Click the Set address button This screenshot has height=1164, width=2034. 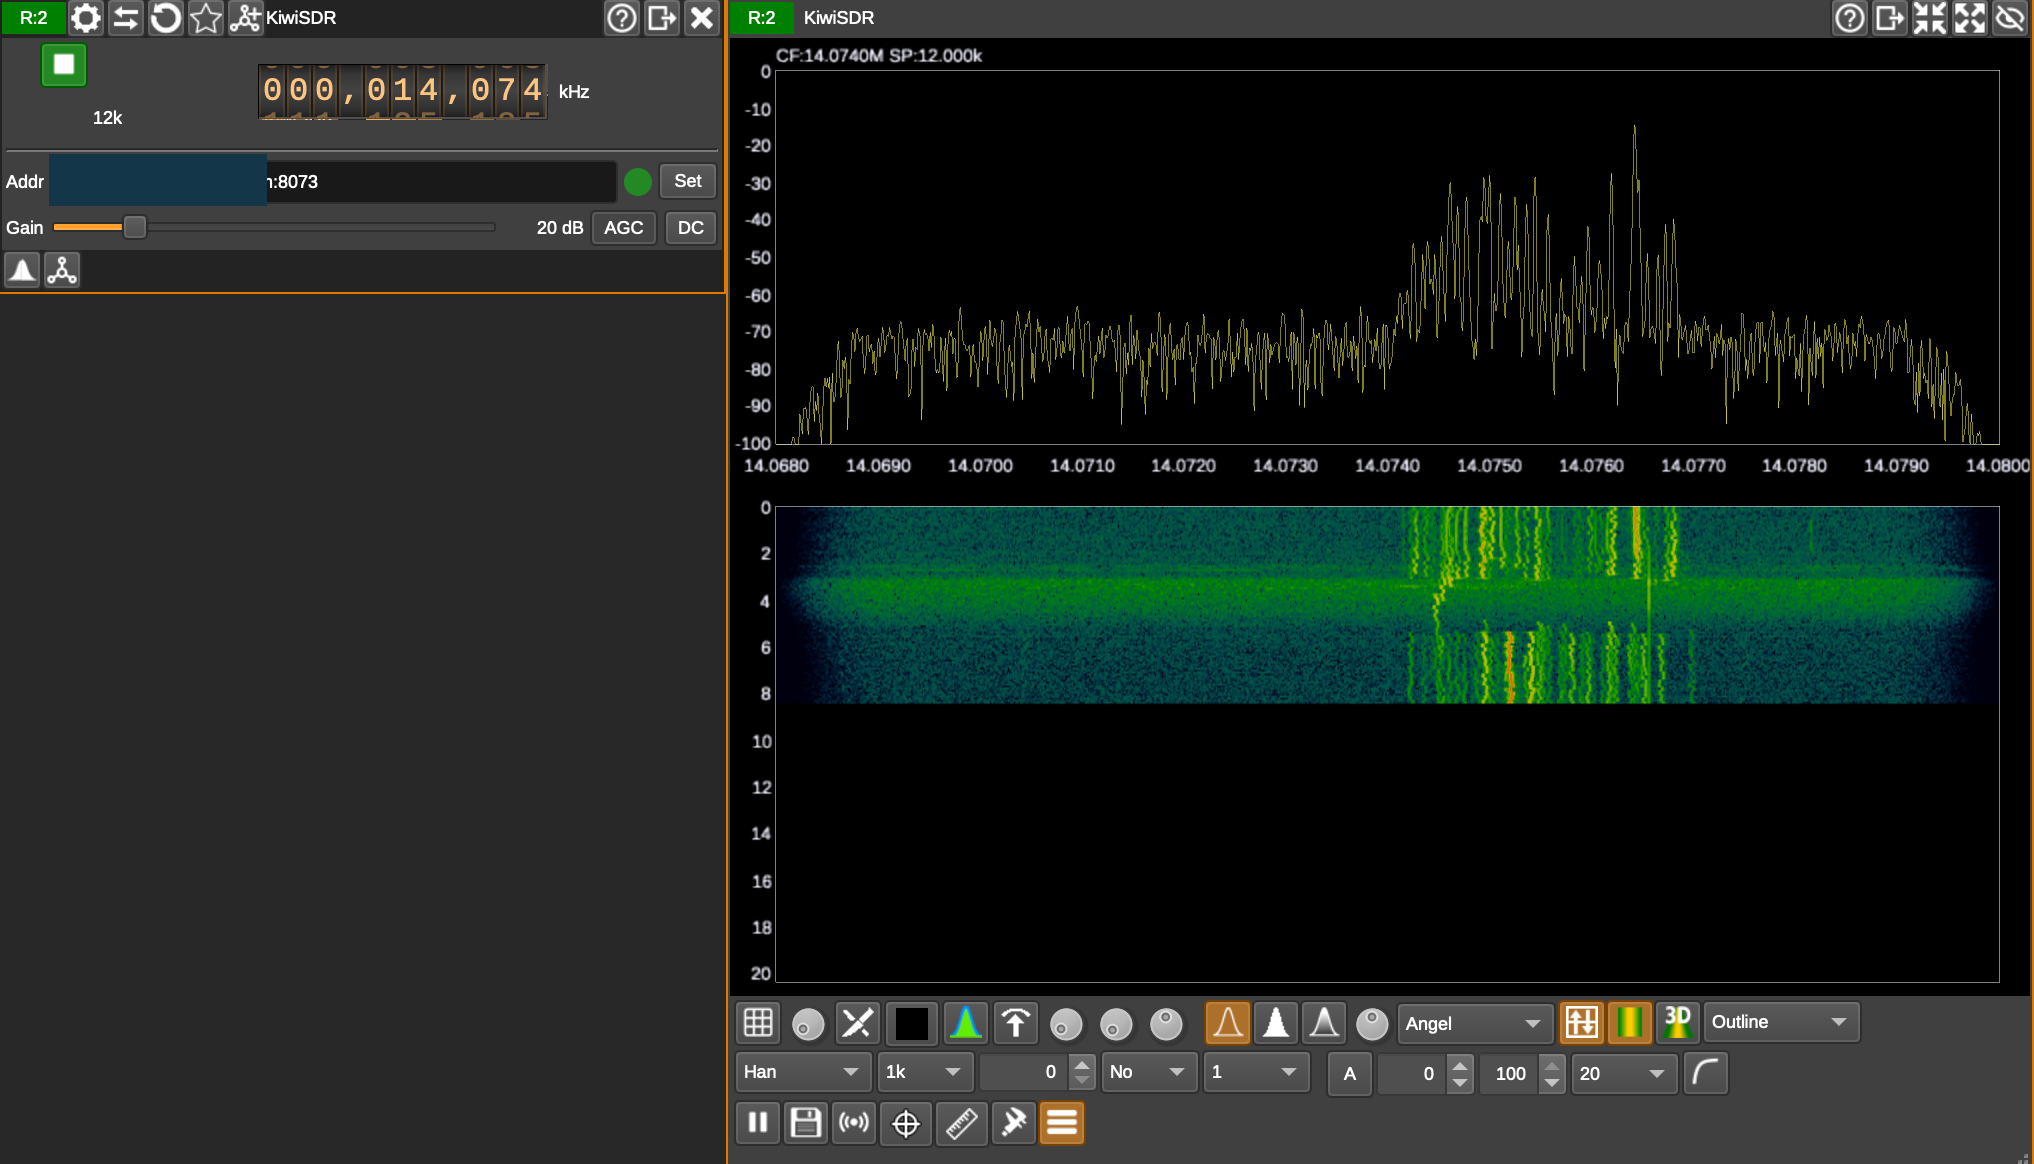pos(688,181)
